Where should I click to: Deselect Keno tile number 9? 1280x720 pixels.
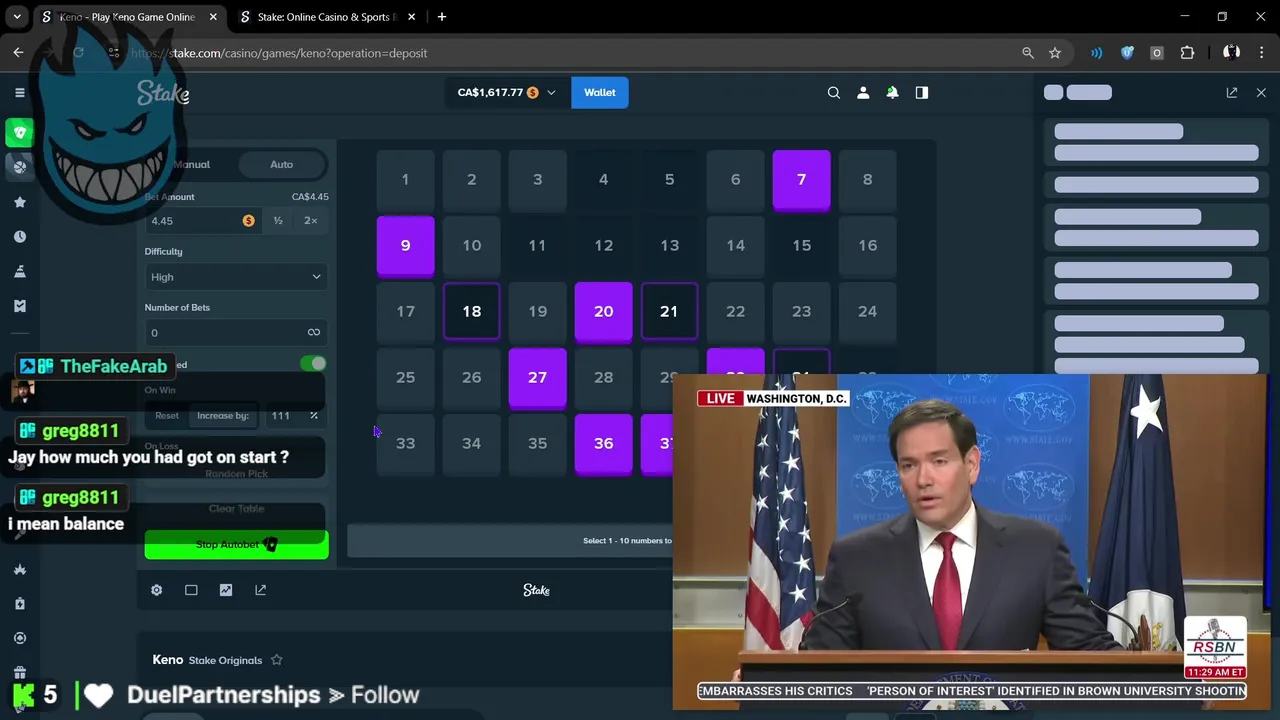(x=405, y=246)
